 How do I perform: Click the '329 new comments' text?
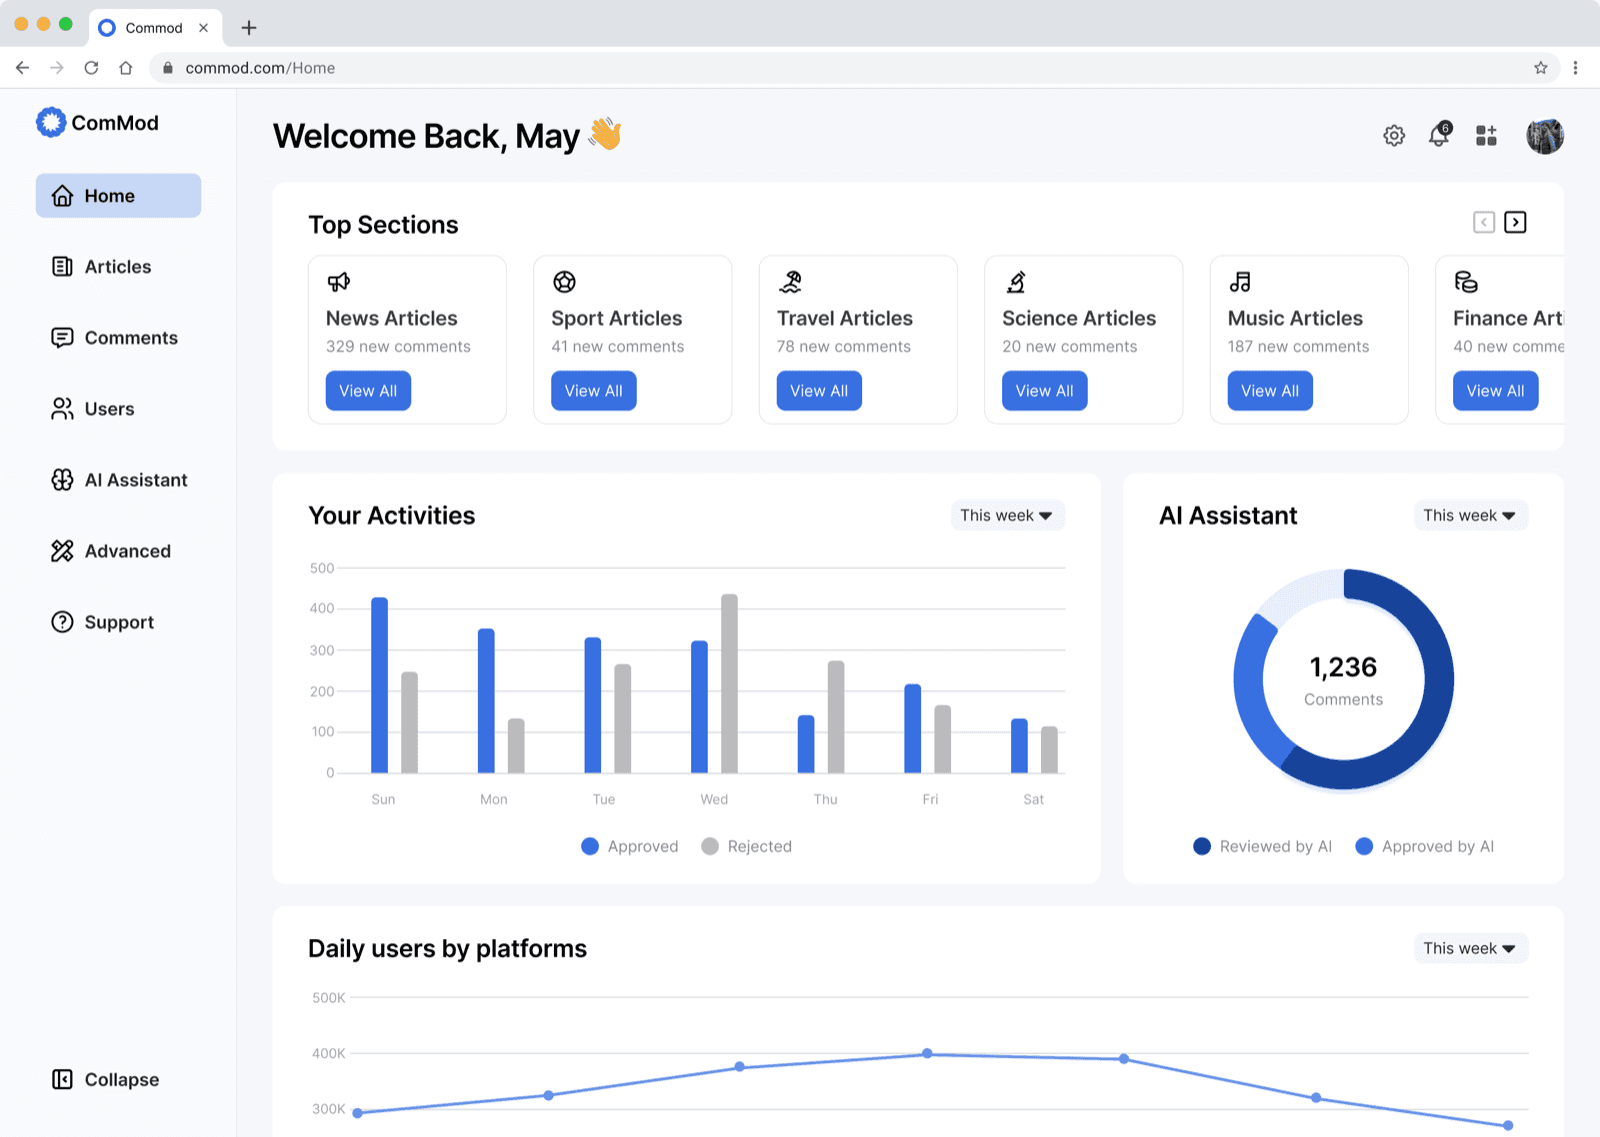pyautogui.click(x=398, y=347)
